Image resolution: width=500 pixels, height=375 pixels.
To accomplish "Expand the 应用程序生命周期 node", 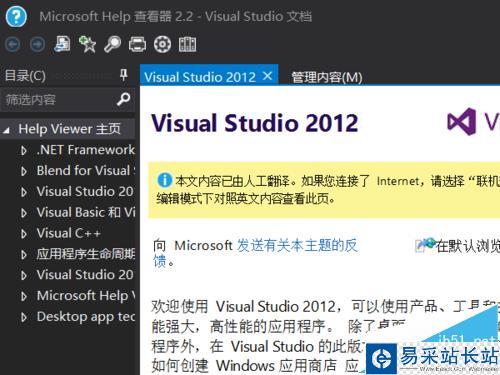I will pyautogui.click(x=24, y=255).
